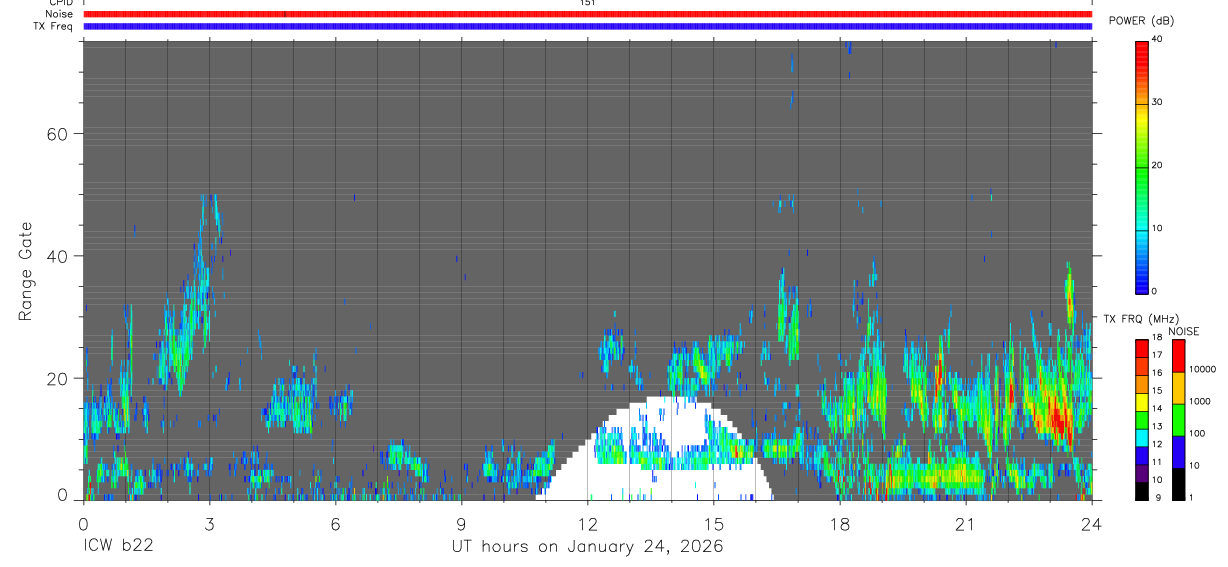
Task: Click the '18' hour tick label
Action: (x=840, y=523)
